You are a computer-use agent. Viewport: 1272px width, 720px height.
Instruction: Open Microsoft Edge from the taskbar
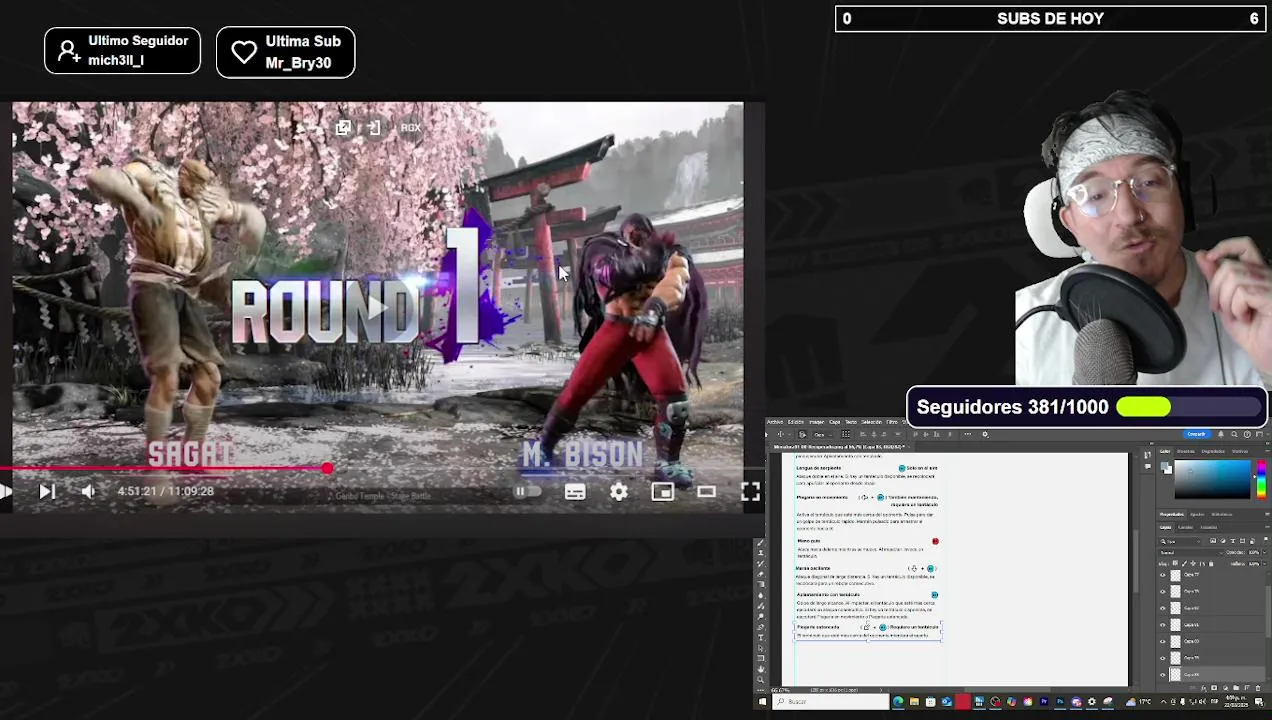[898, 702]
